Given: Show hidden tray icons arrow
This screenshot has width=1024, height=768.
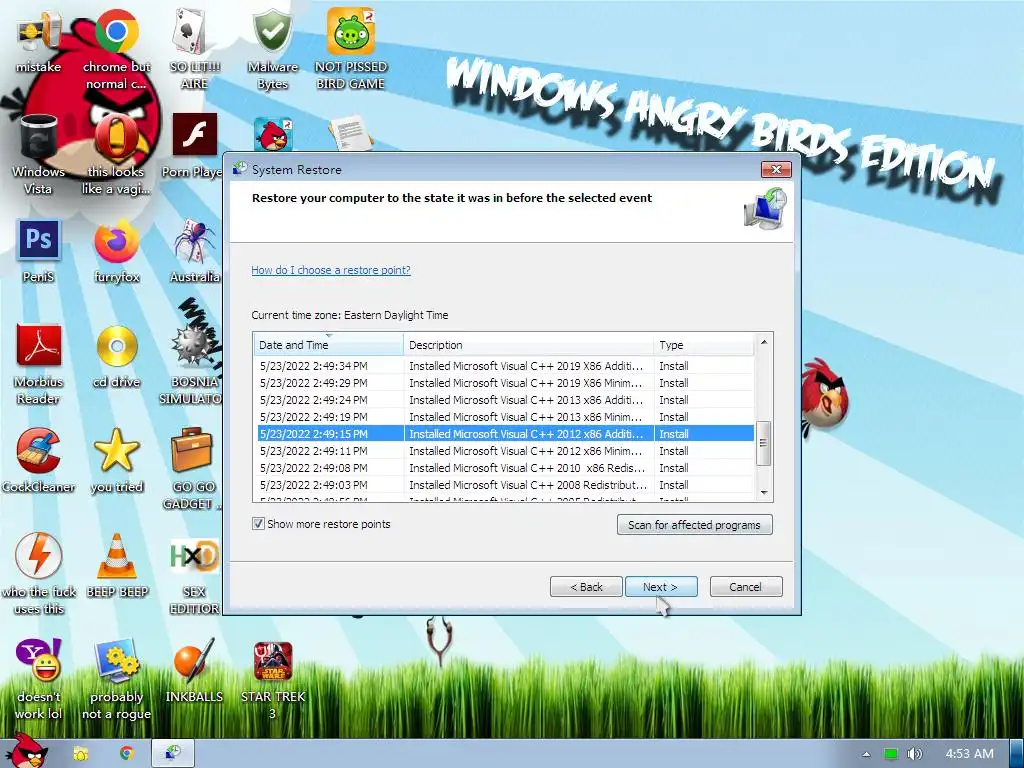Looking at the screenshot, I should coord(866,754).
